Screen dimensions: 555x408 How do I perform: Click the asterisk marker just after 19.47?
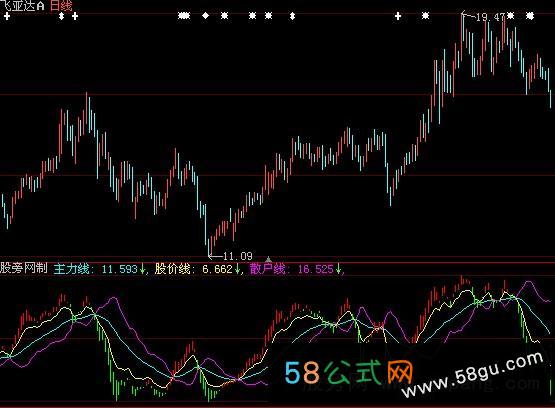[510, 16]
